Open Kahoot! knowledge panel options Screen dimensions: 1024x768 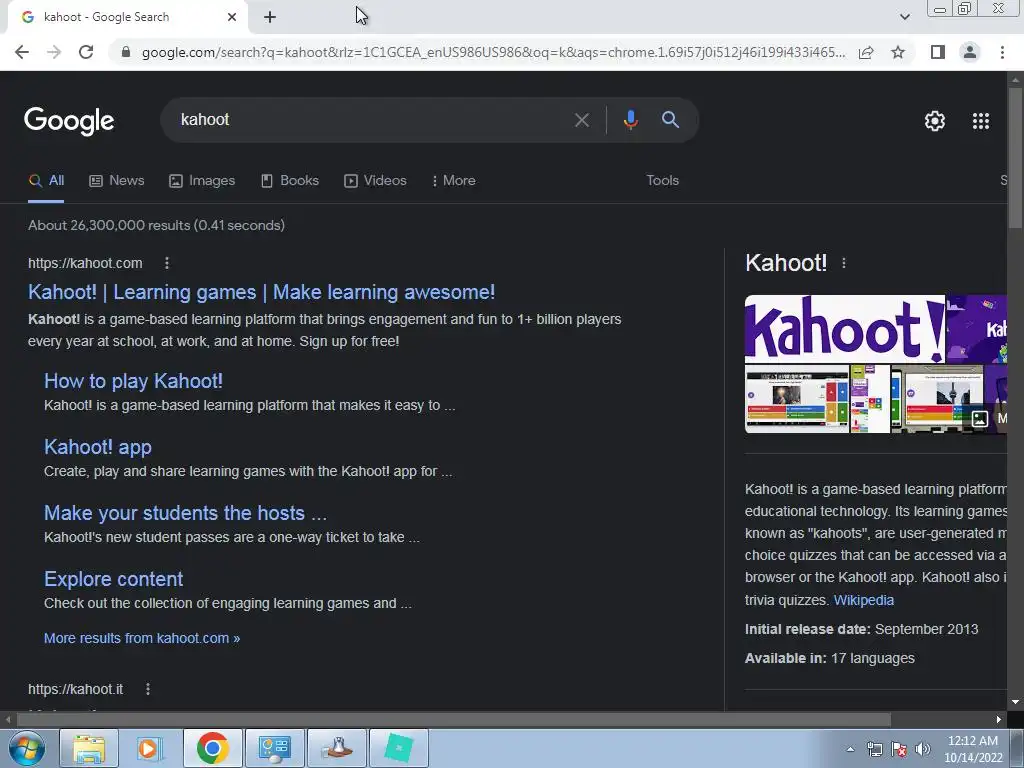pos(844,263)
